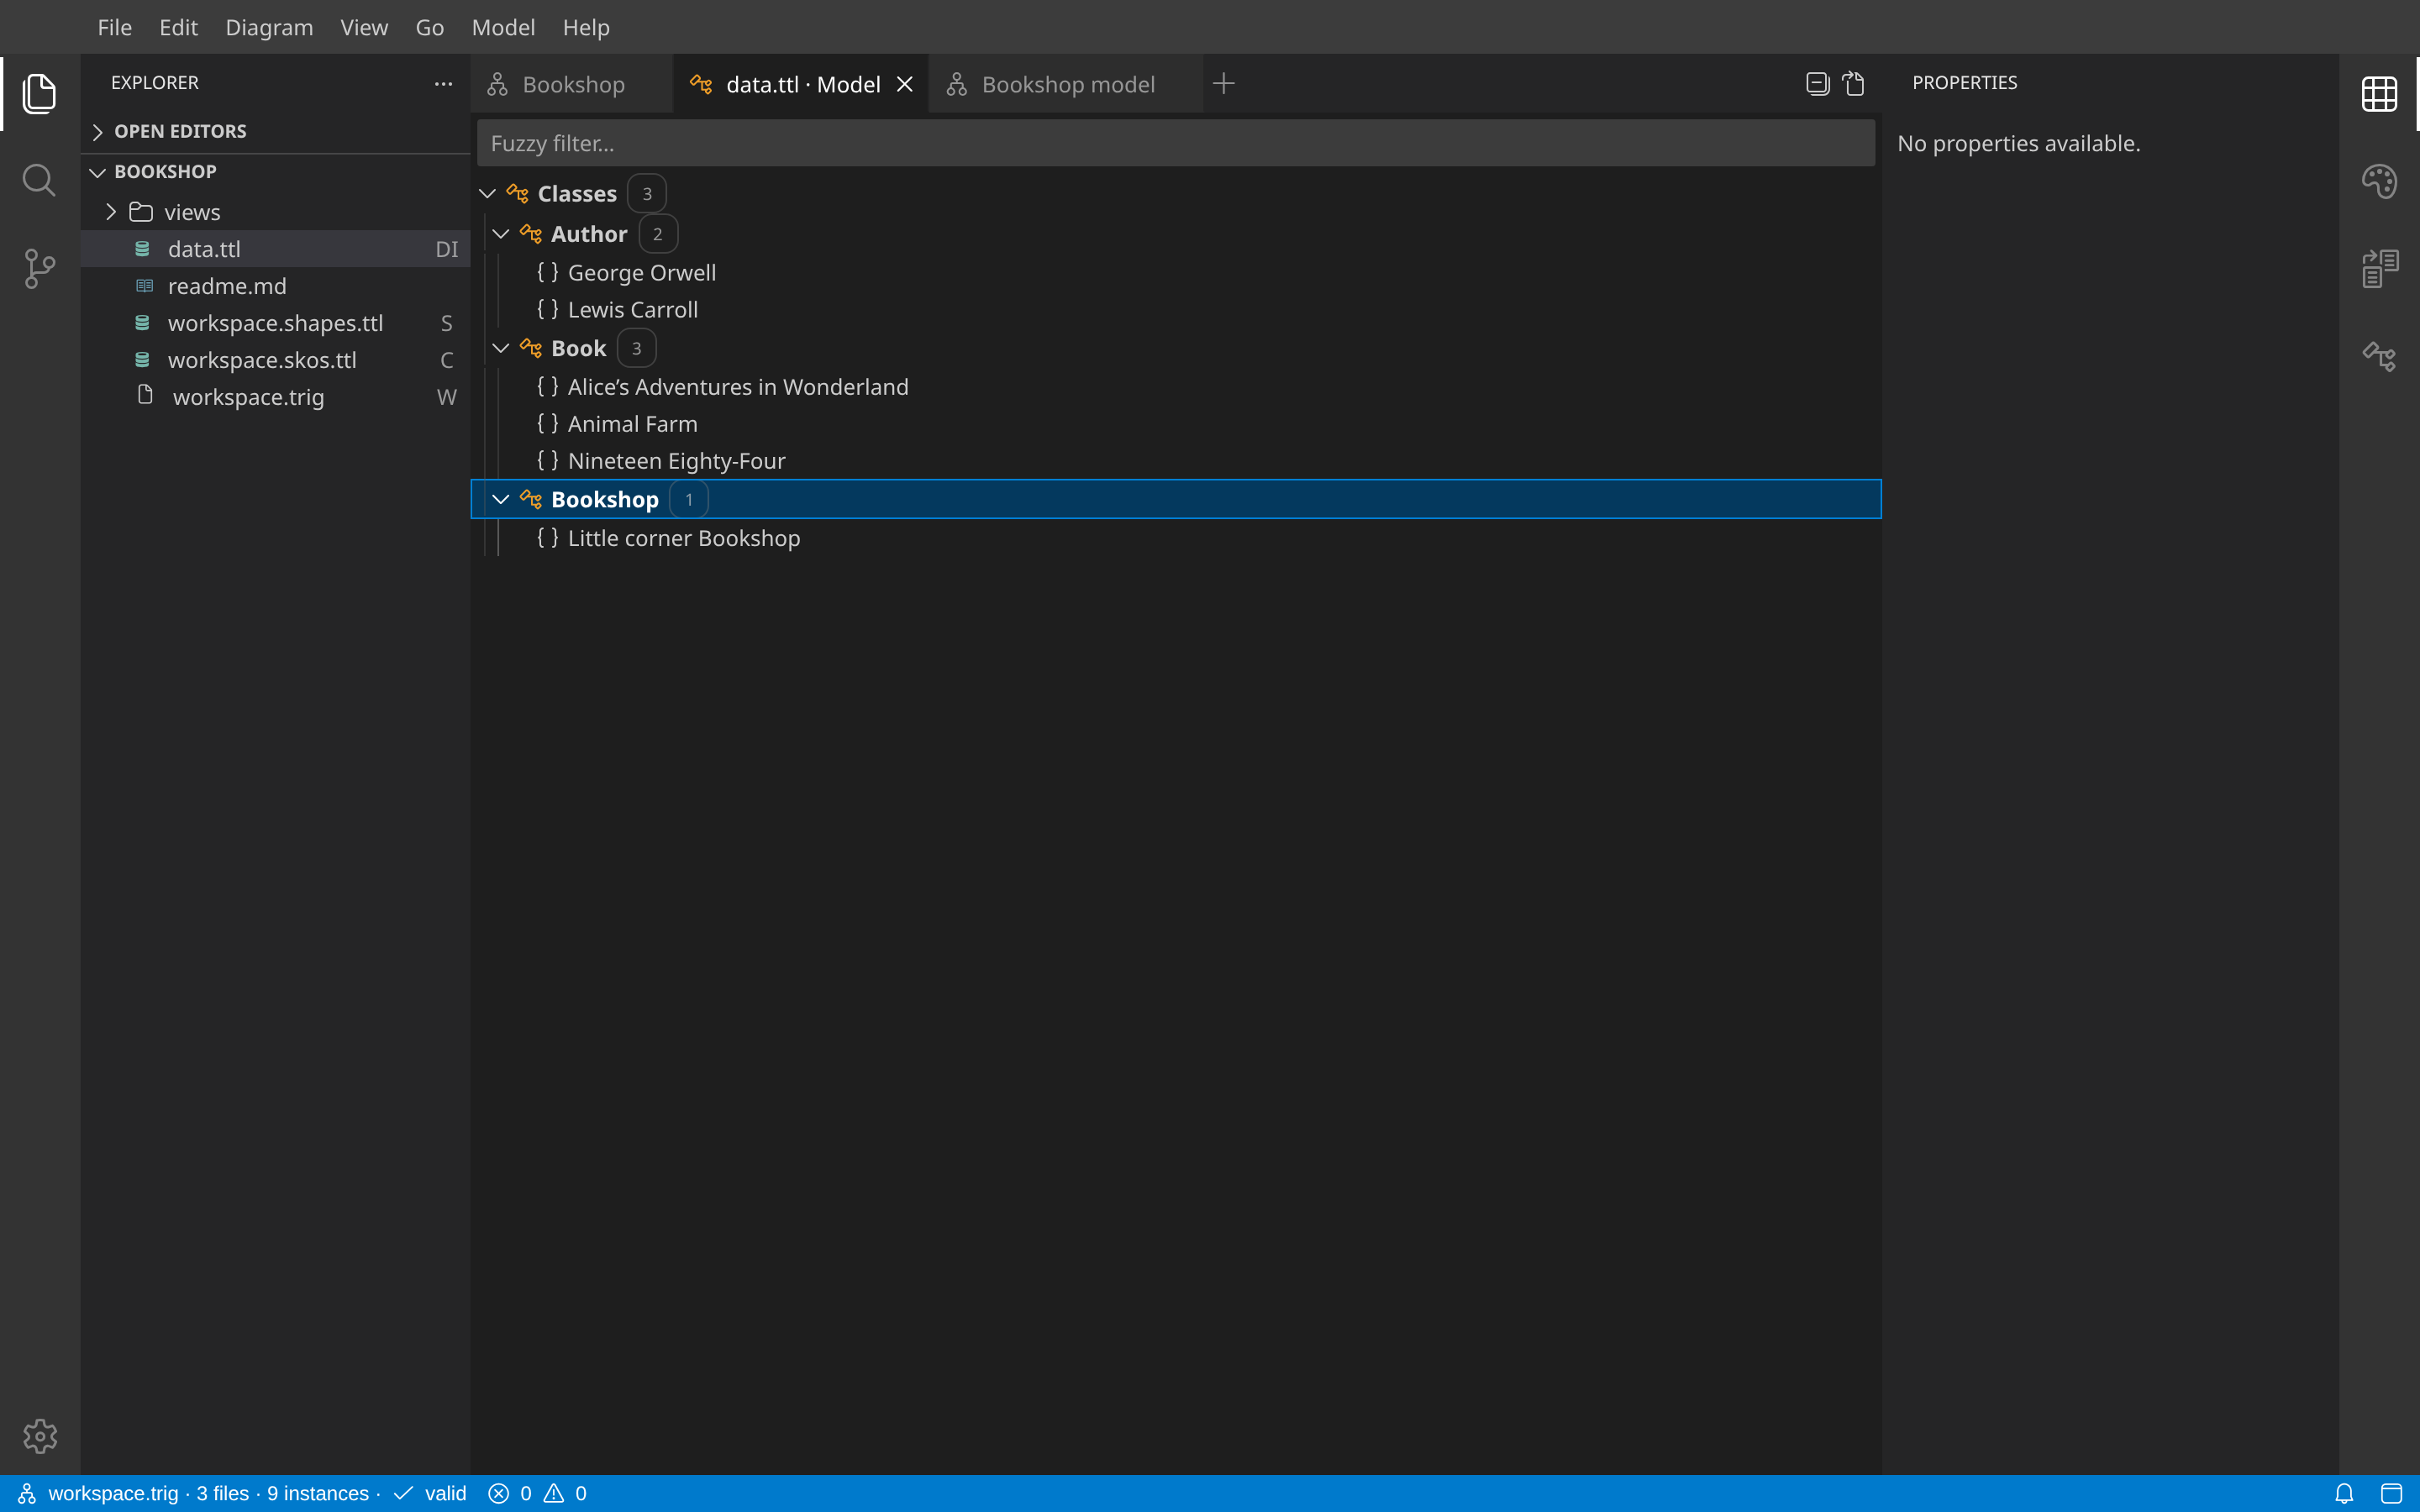Open the Explorer files icon in activity bar
2420x1512 pixels.
(x=39, y=93)
